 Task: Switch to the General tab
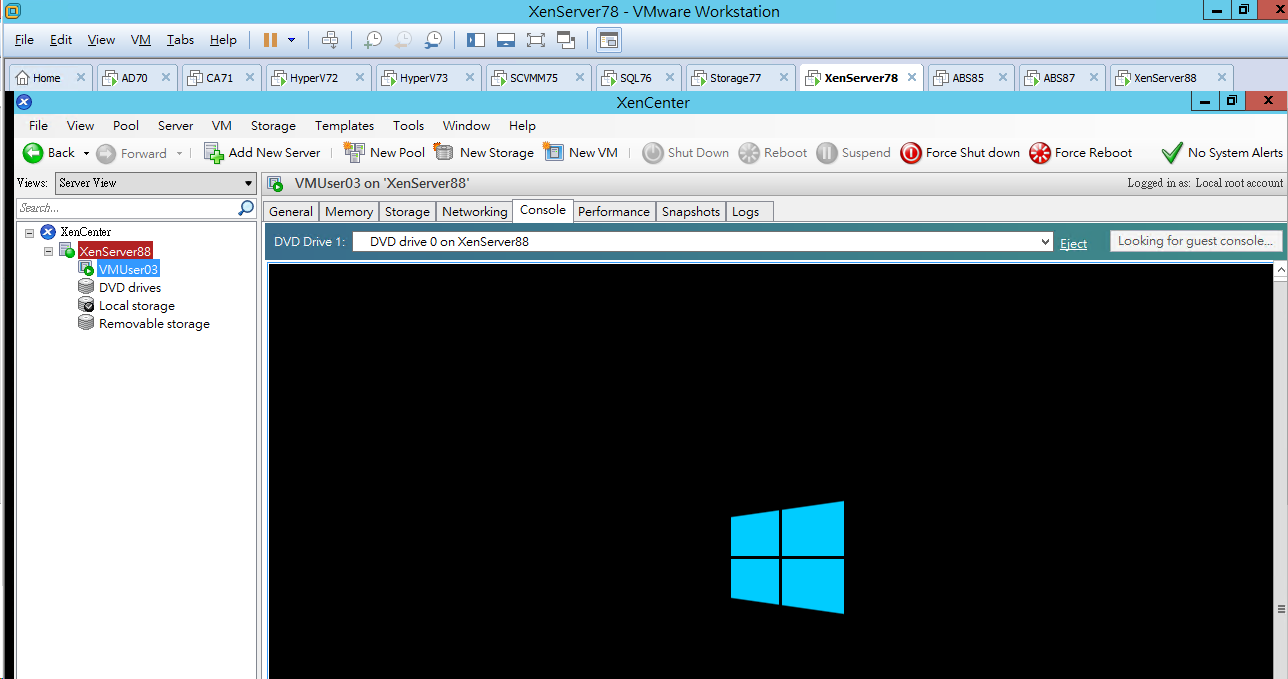click(x=291, y=212)
